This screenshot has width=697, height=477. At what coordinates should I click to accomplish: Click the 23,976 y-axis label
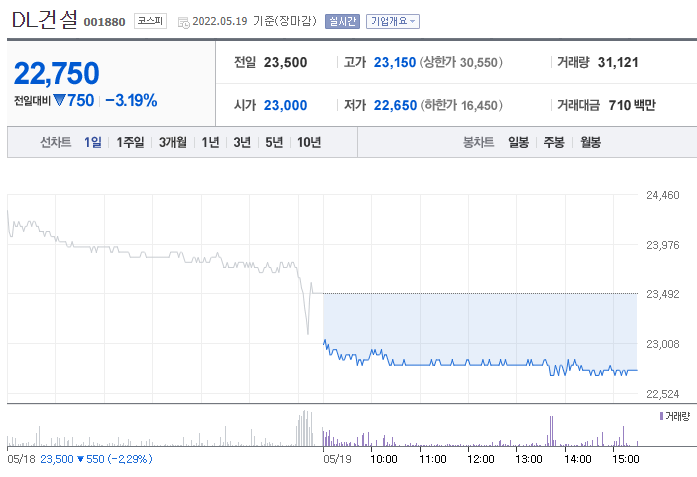(x=662, y=245)
